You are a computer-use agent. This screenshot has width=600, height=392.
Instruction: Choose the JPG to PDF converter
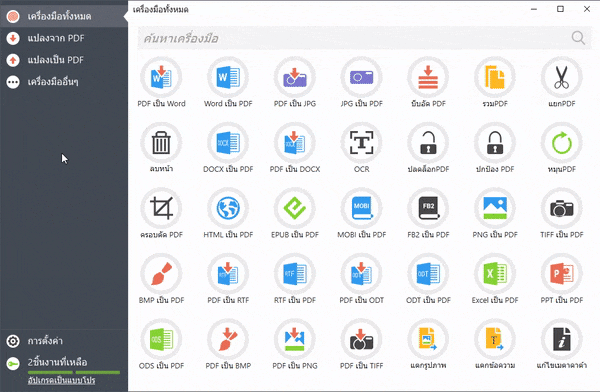(361, 78)
